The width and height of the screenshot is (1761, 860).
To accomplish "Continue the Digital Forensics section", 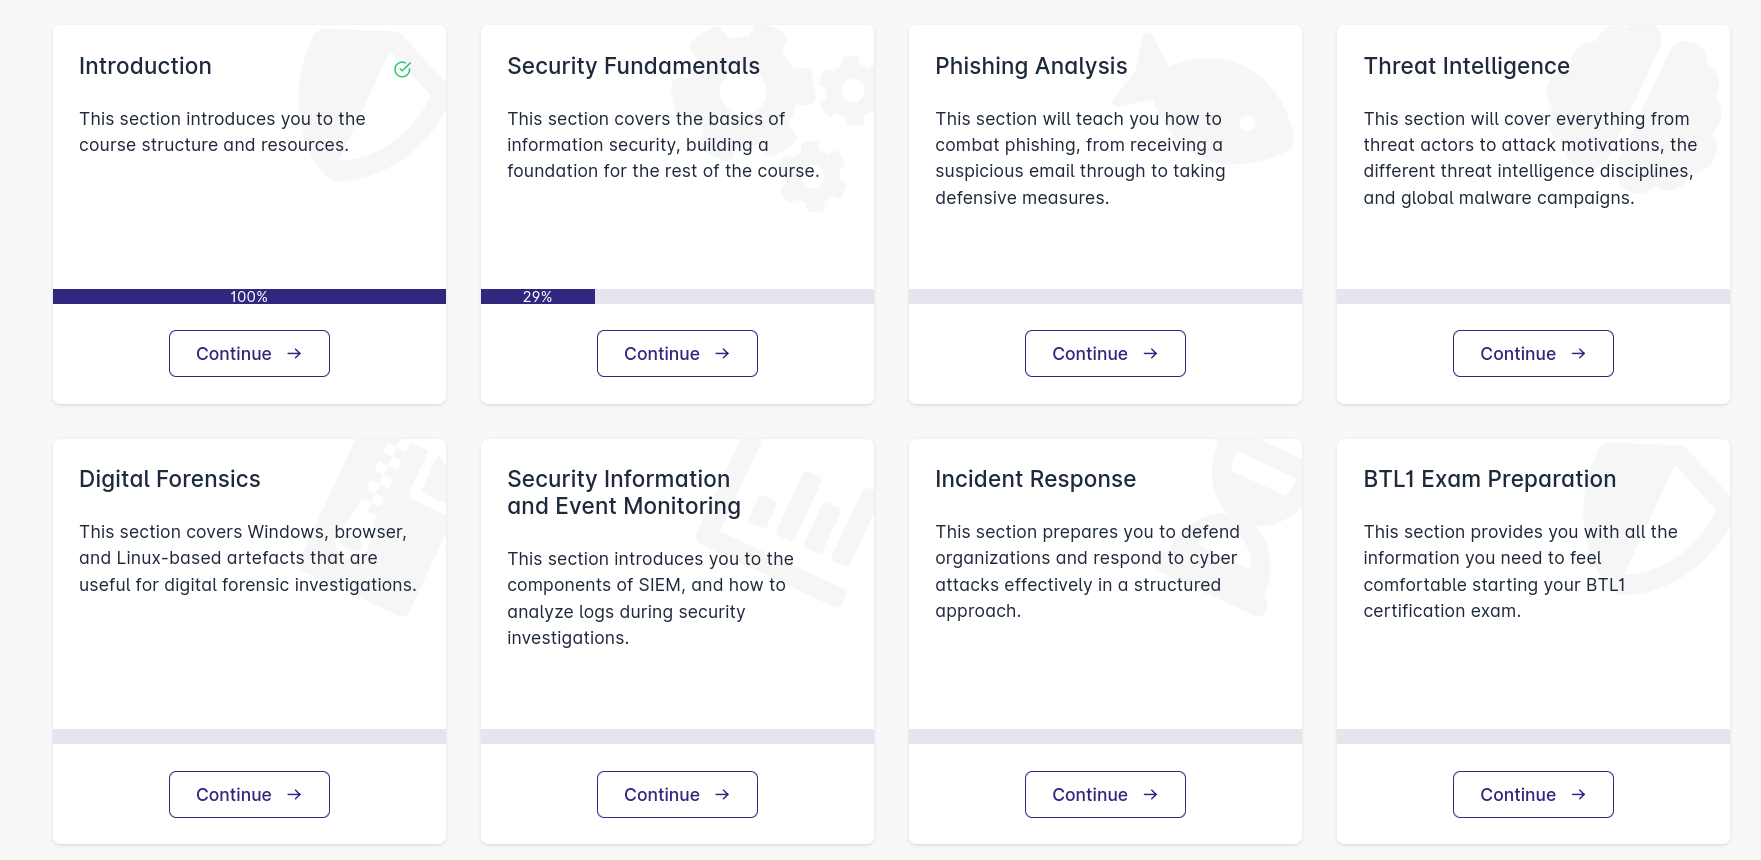I will pos(249,794).
